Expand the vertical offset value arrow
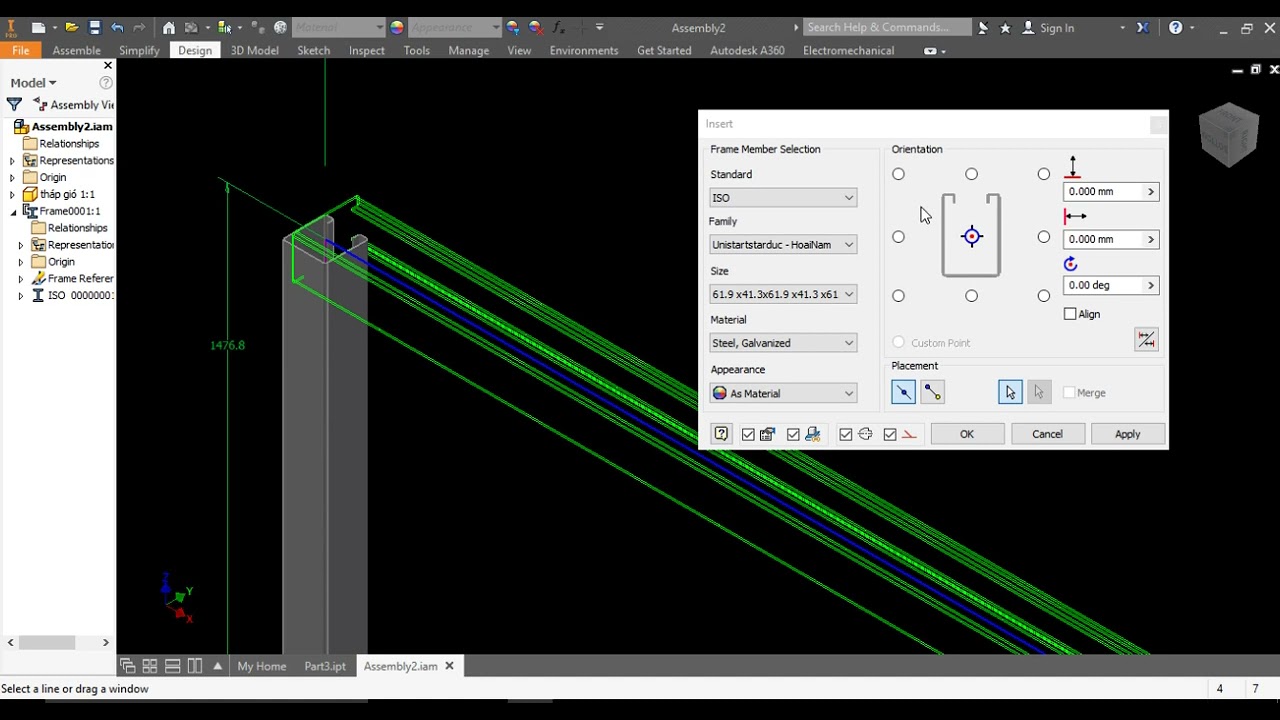Viewport: 1280px width, 720px height. point(1150,191)
